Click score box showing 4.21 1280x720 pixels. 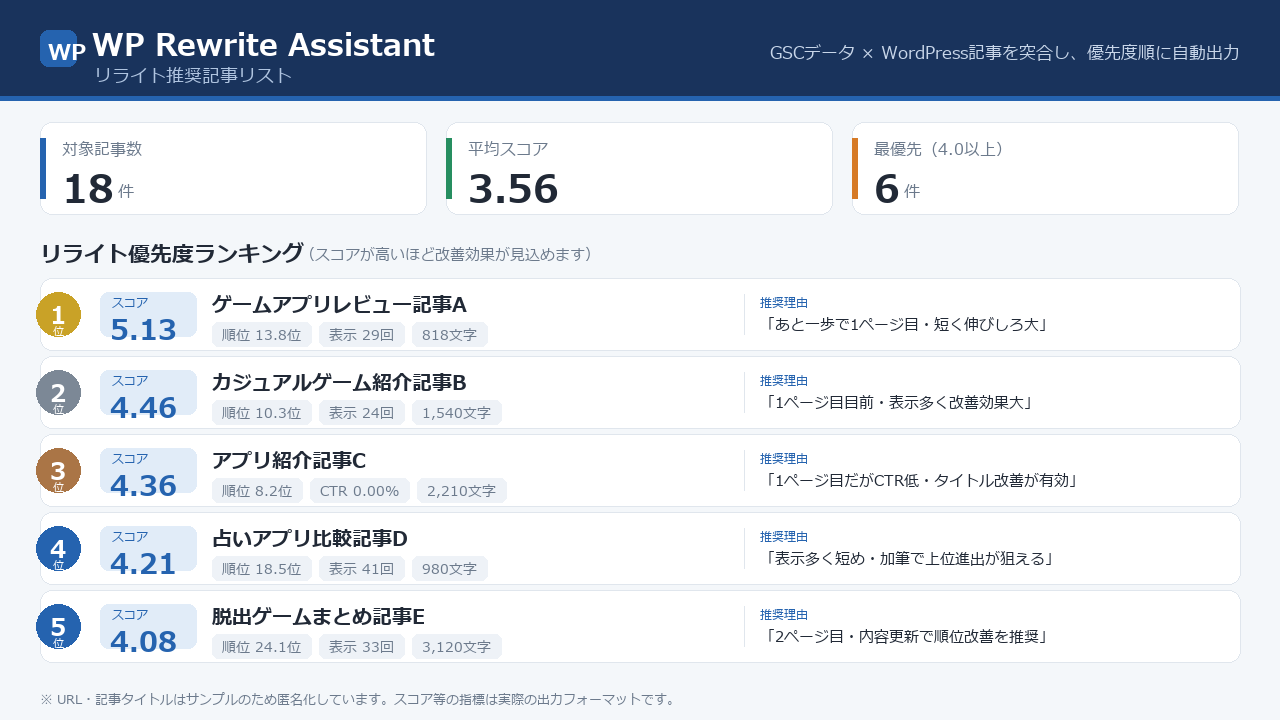tap(148, 551)
